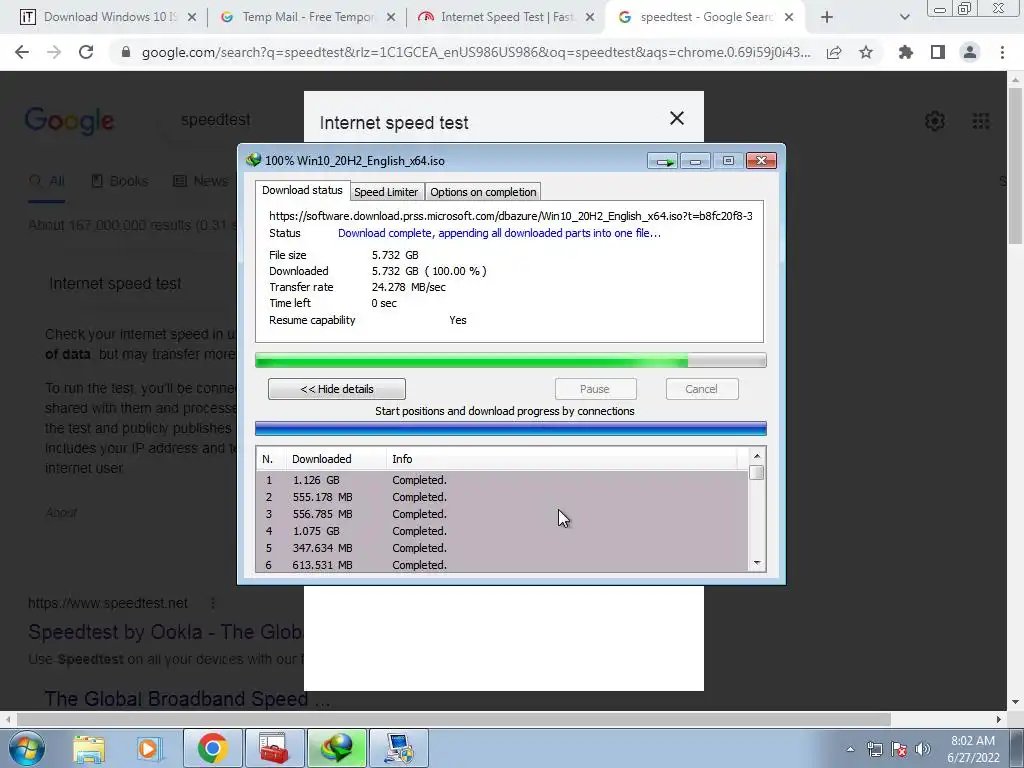Click the Chrome address bar URL
This screenshot has width=1024, height=768.
point(476,52)
